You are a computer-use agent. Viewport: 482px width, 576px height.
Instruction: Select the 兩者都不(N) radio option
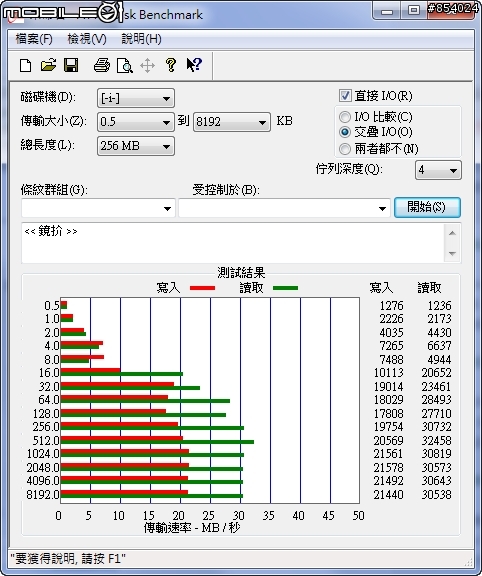(x=345, y=149)
